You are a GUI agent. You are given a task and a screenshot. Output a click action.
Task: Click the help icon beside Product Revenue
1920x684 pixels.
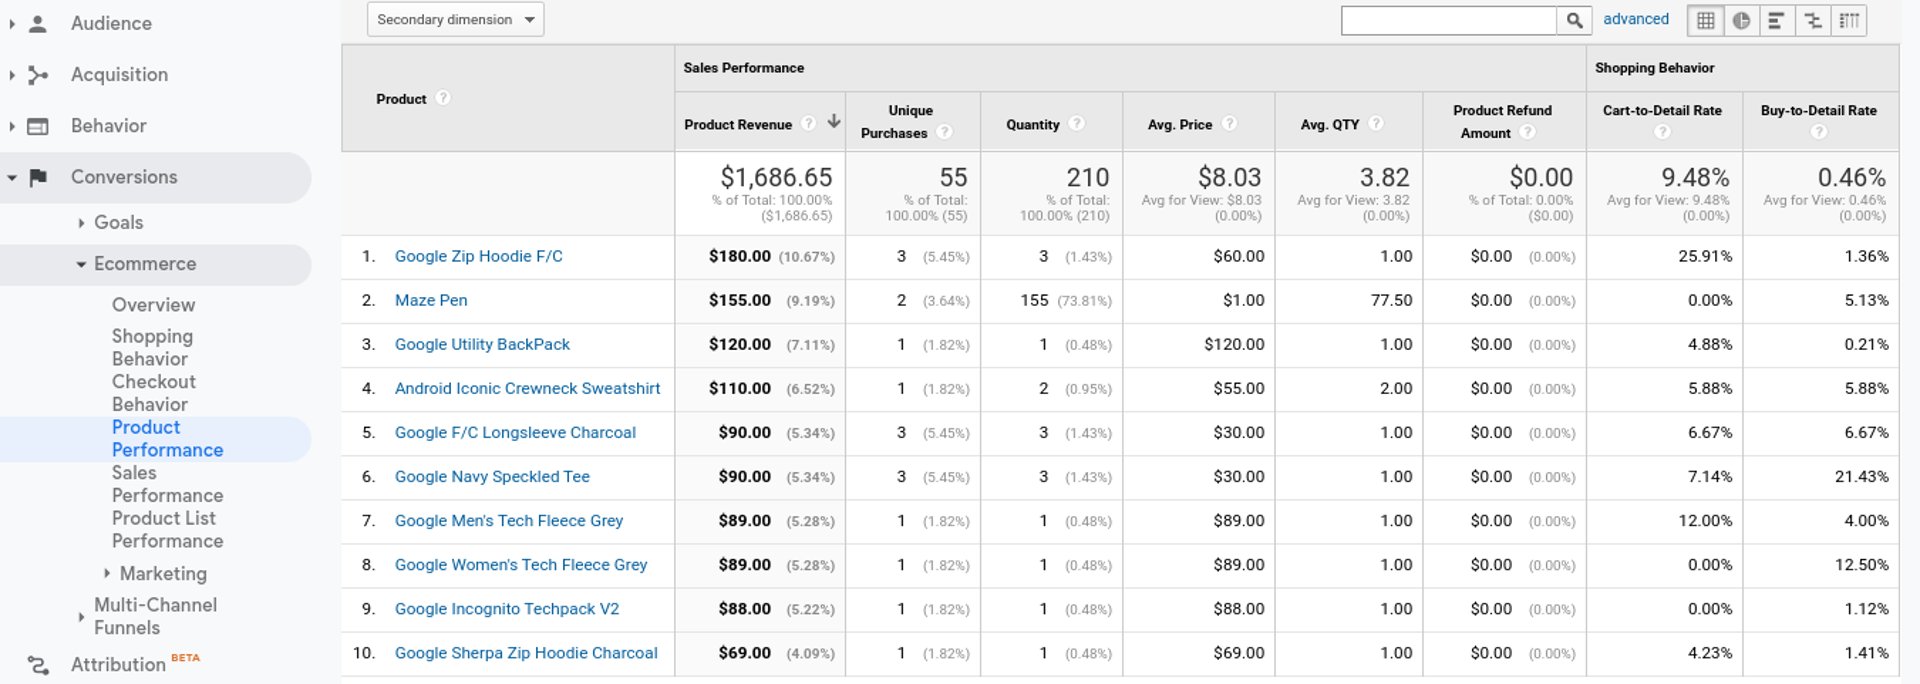[809, 124]
